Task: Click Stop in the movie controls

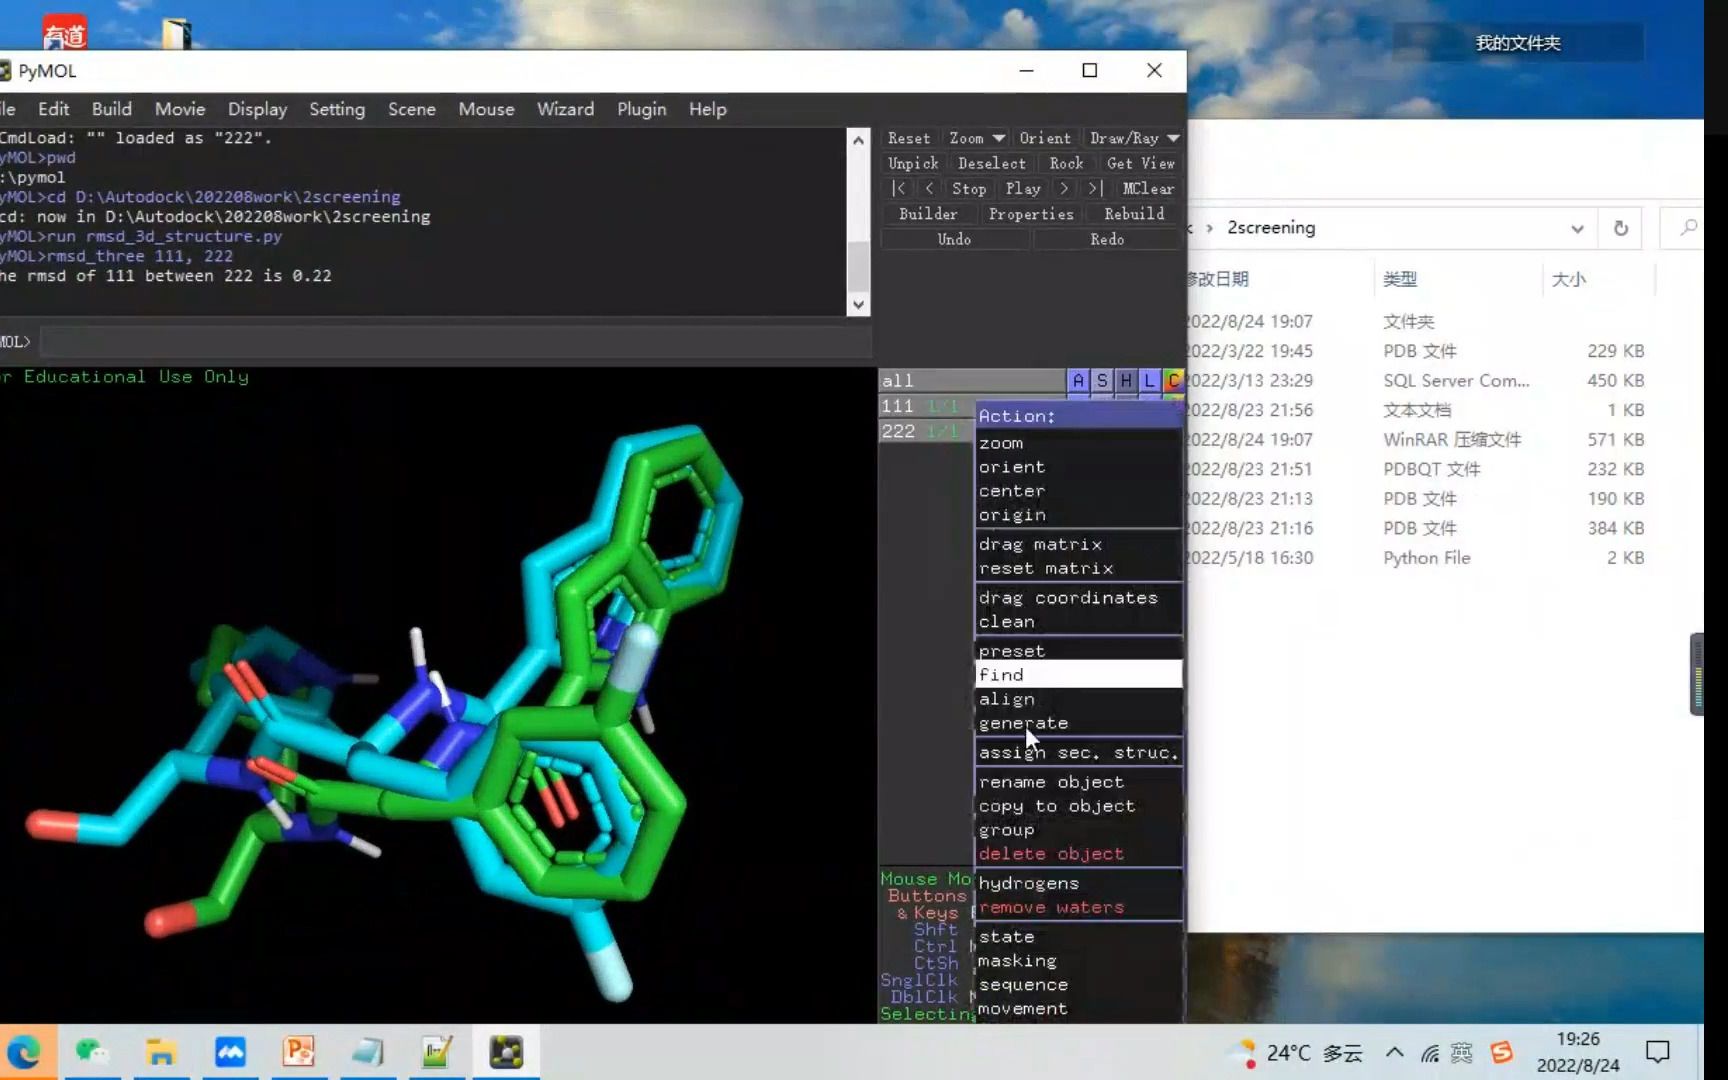Action: coord(968,188)
